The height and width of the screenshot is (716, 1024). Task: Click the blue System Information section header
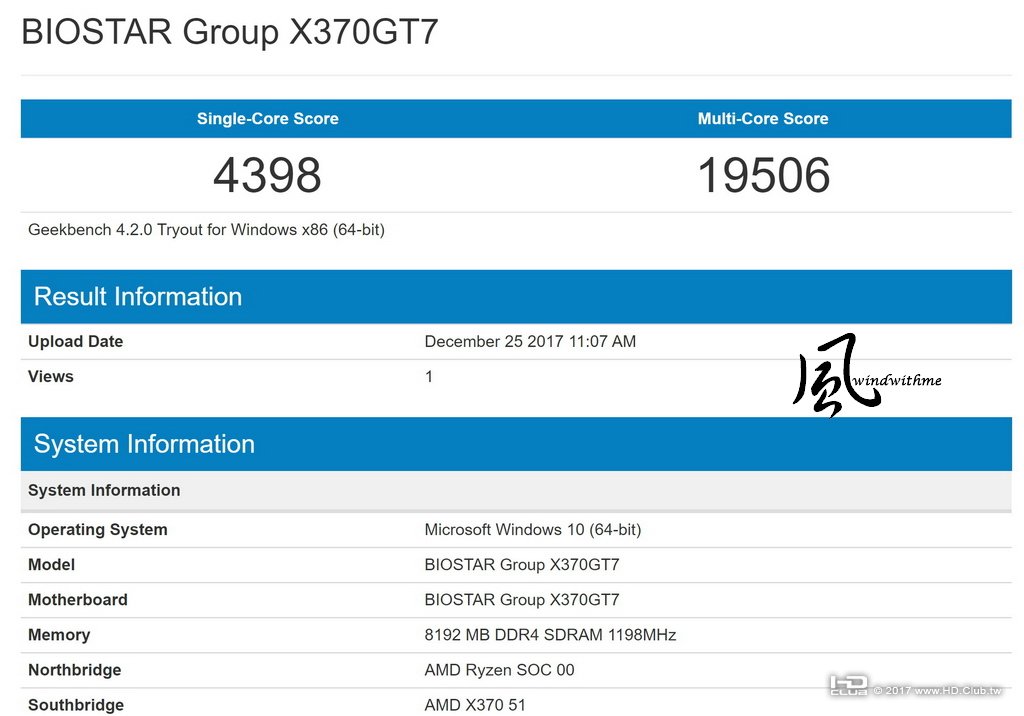point(516,444)
